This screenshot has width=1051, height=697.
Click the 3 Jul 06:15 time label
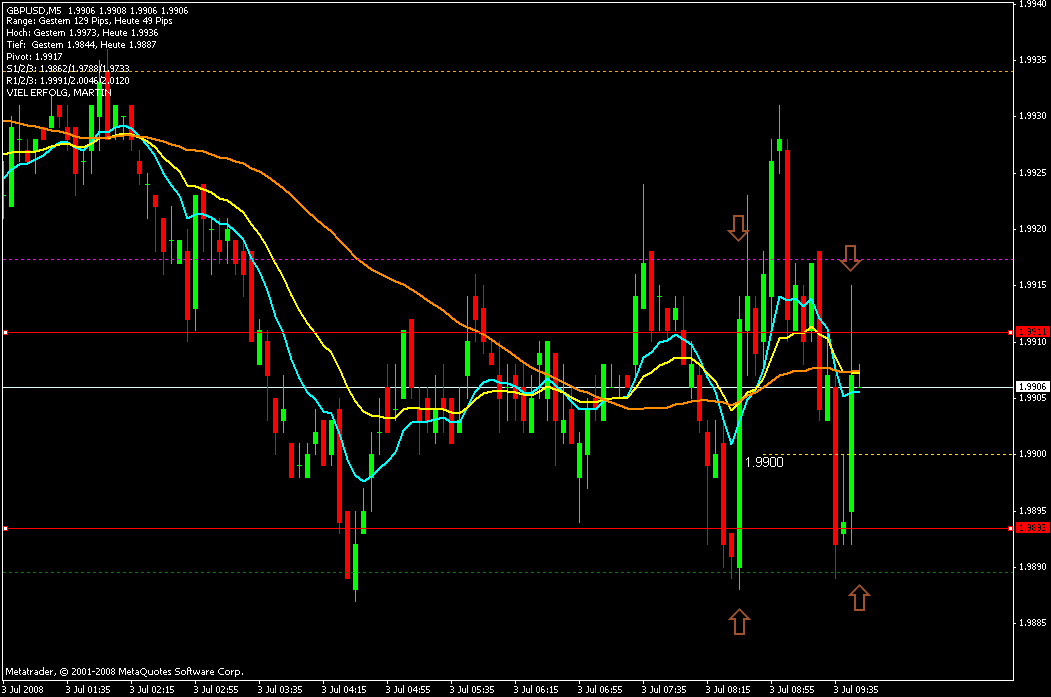click(536, 689)
